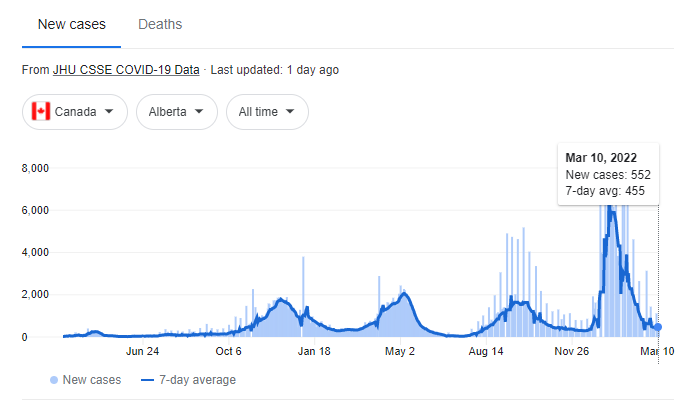Click the Mar 10 data point marker
Viewport: 682px width, 400px height.
tap(658, 327)
